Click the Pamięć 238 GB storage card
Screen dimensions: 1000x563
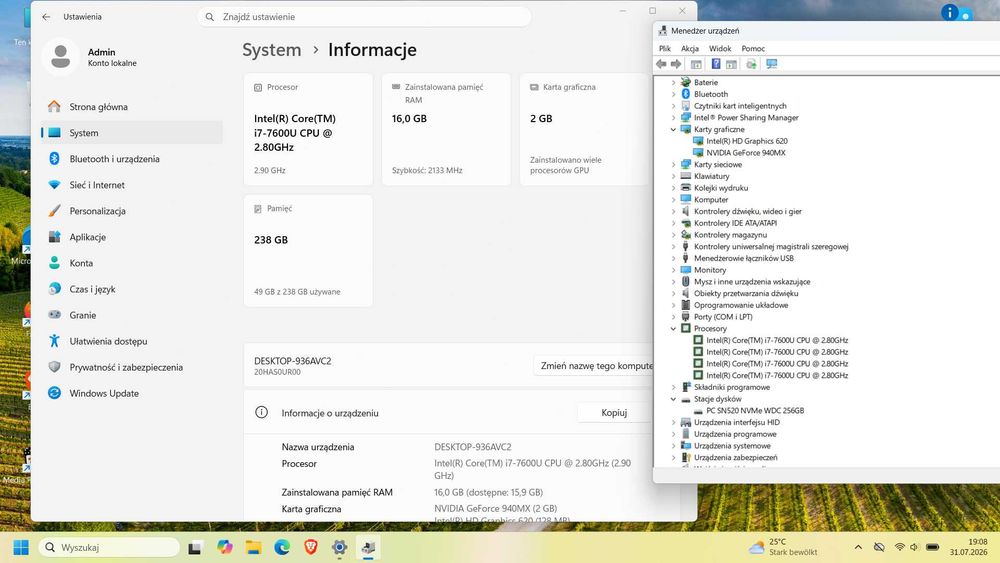point(308,251)
